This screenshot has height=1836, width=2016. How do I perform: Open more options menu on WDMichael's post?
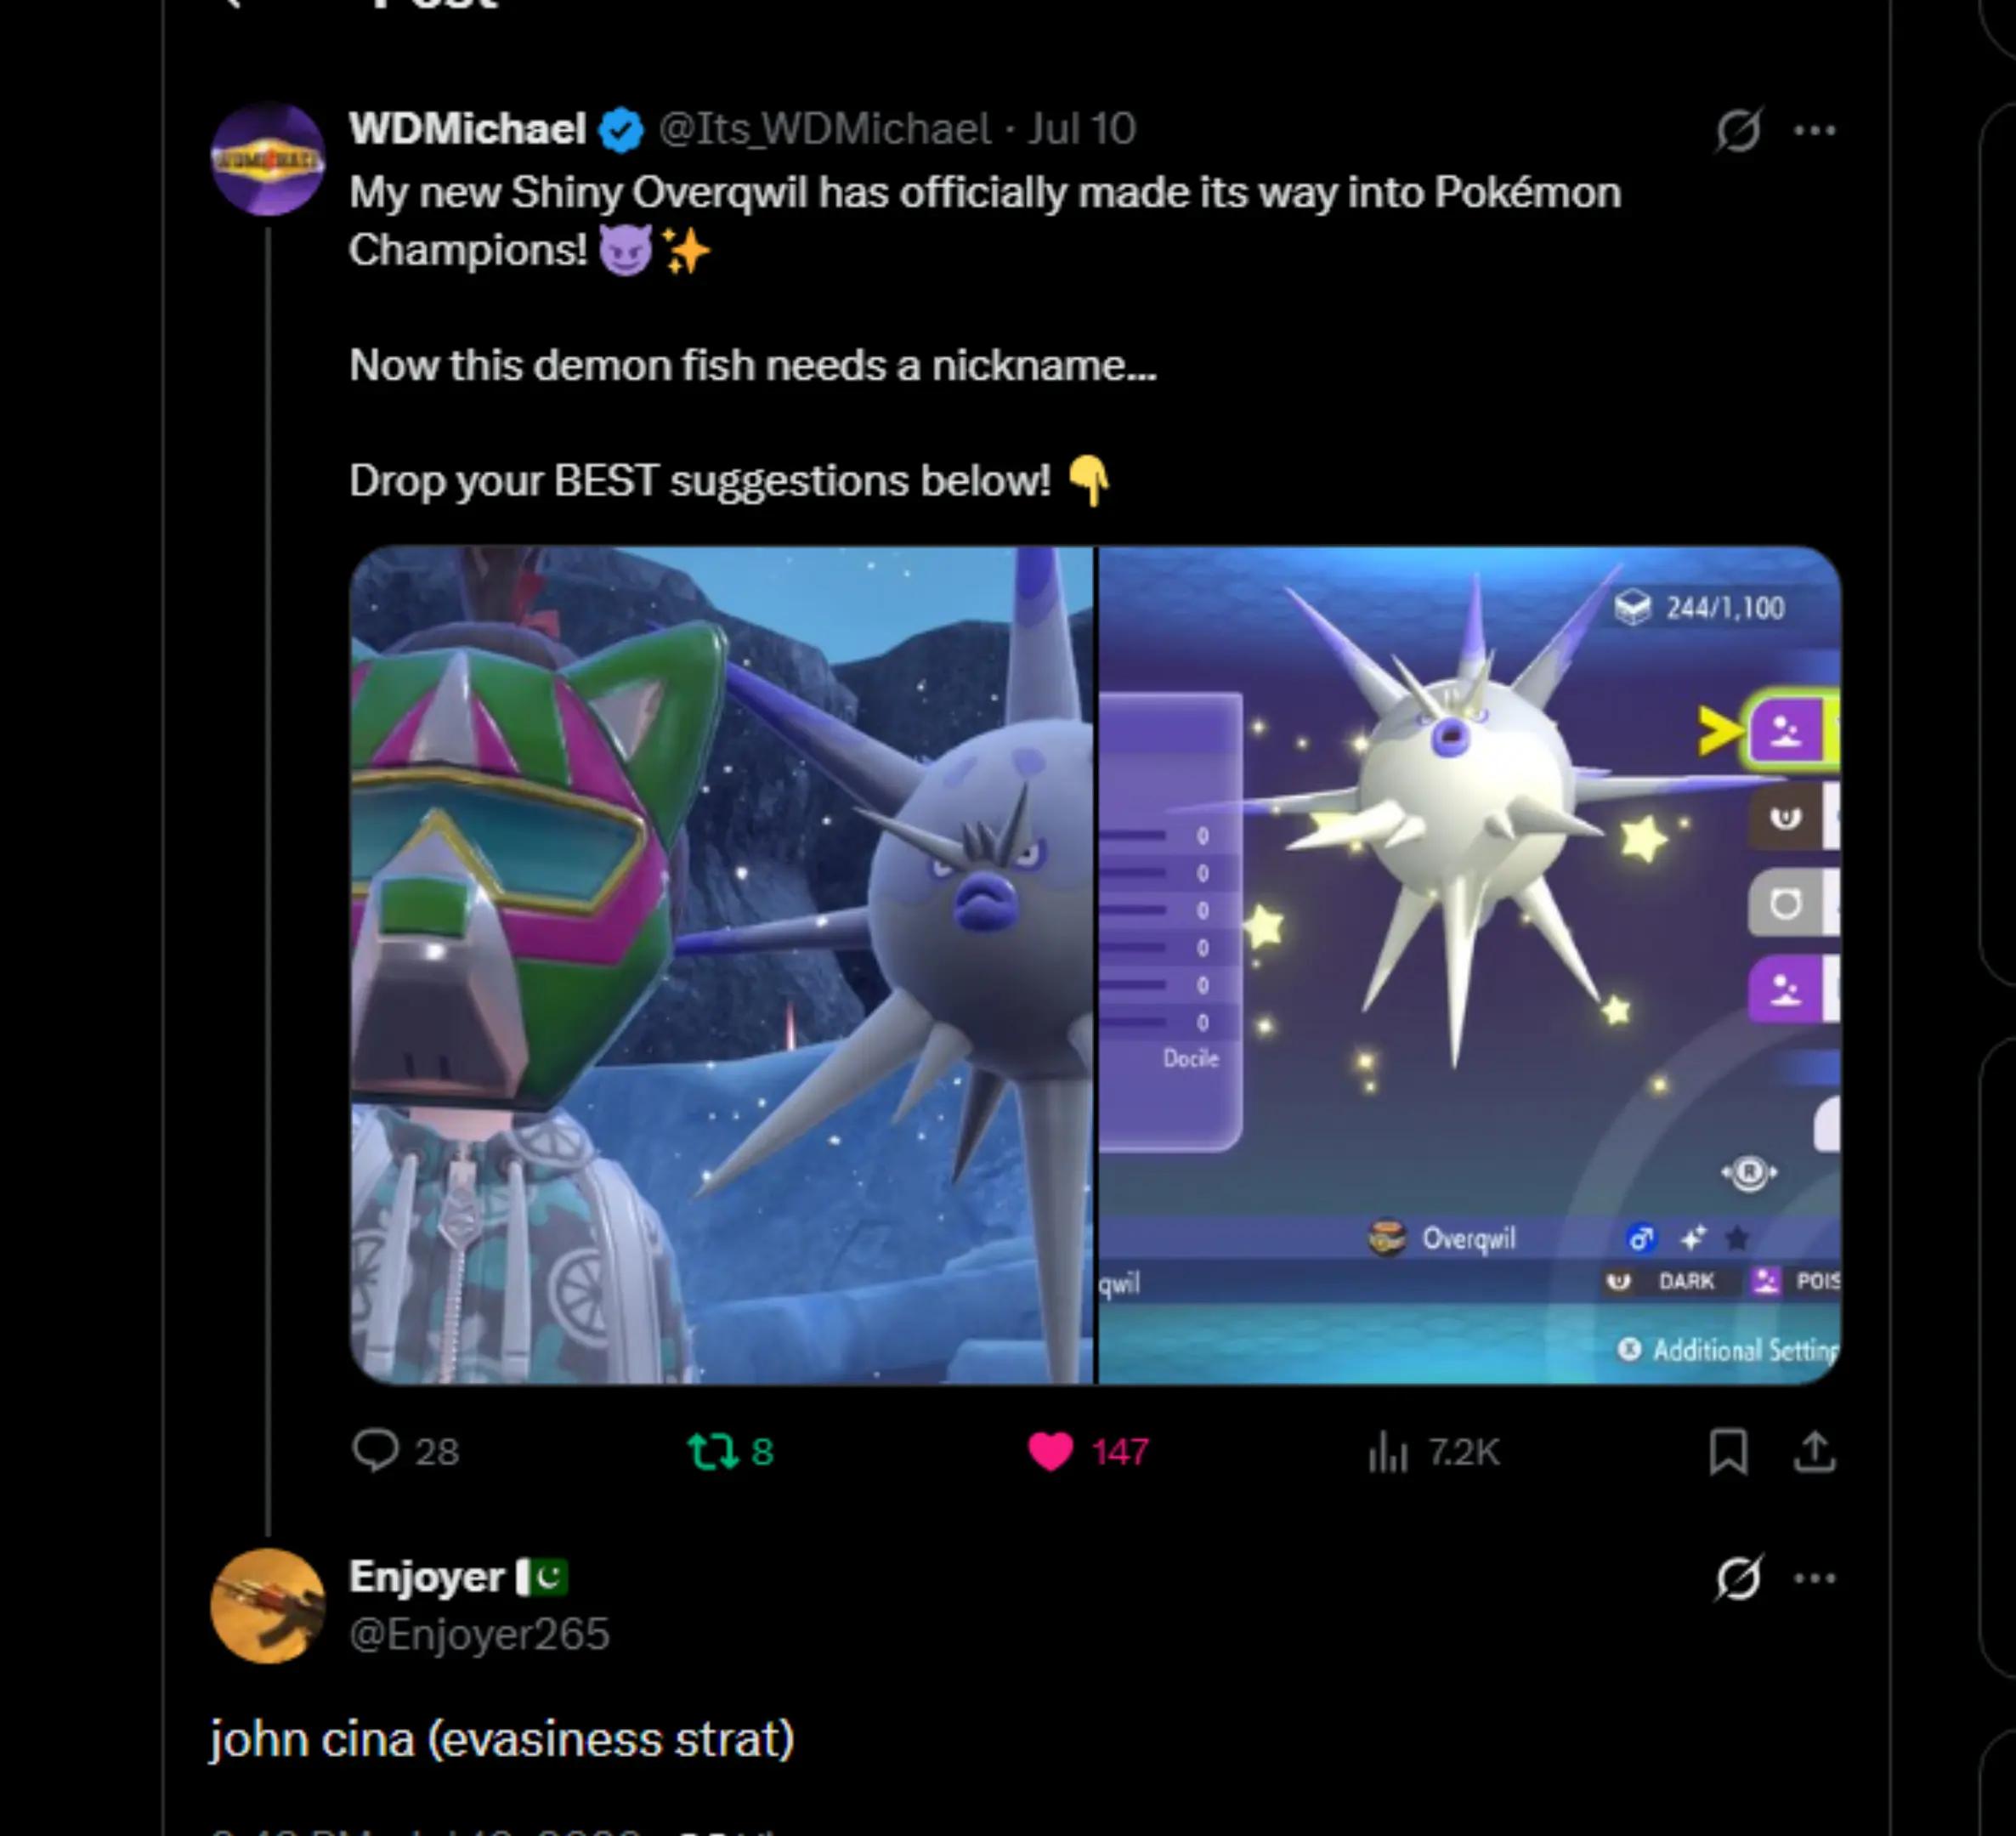(x=1814, y=130)
